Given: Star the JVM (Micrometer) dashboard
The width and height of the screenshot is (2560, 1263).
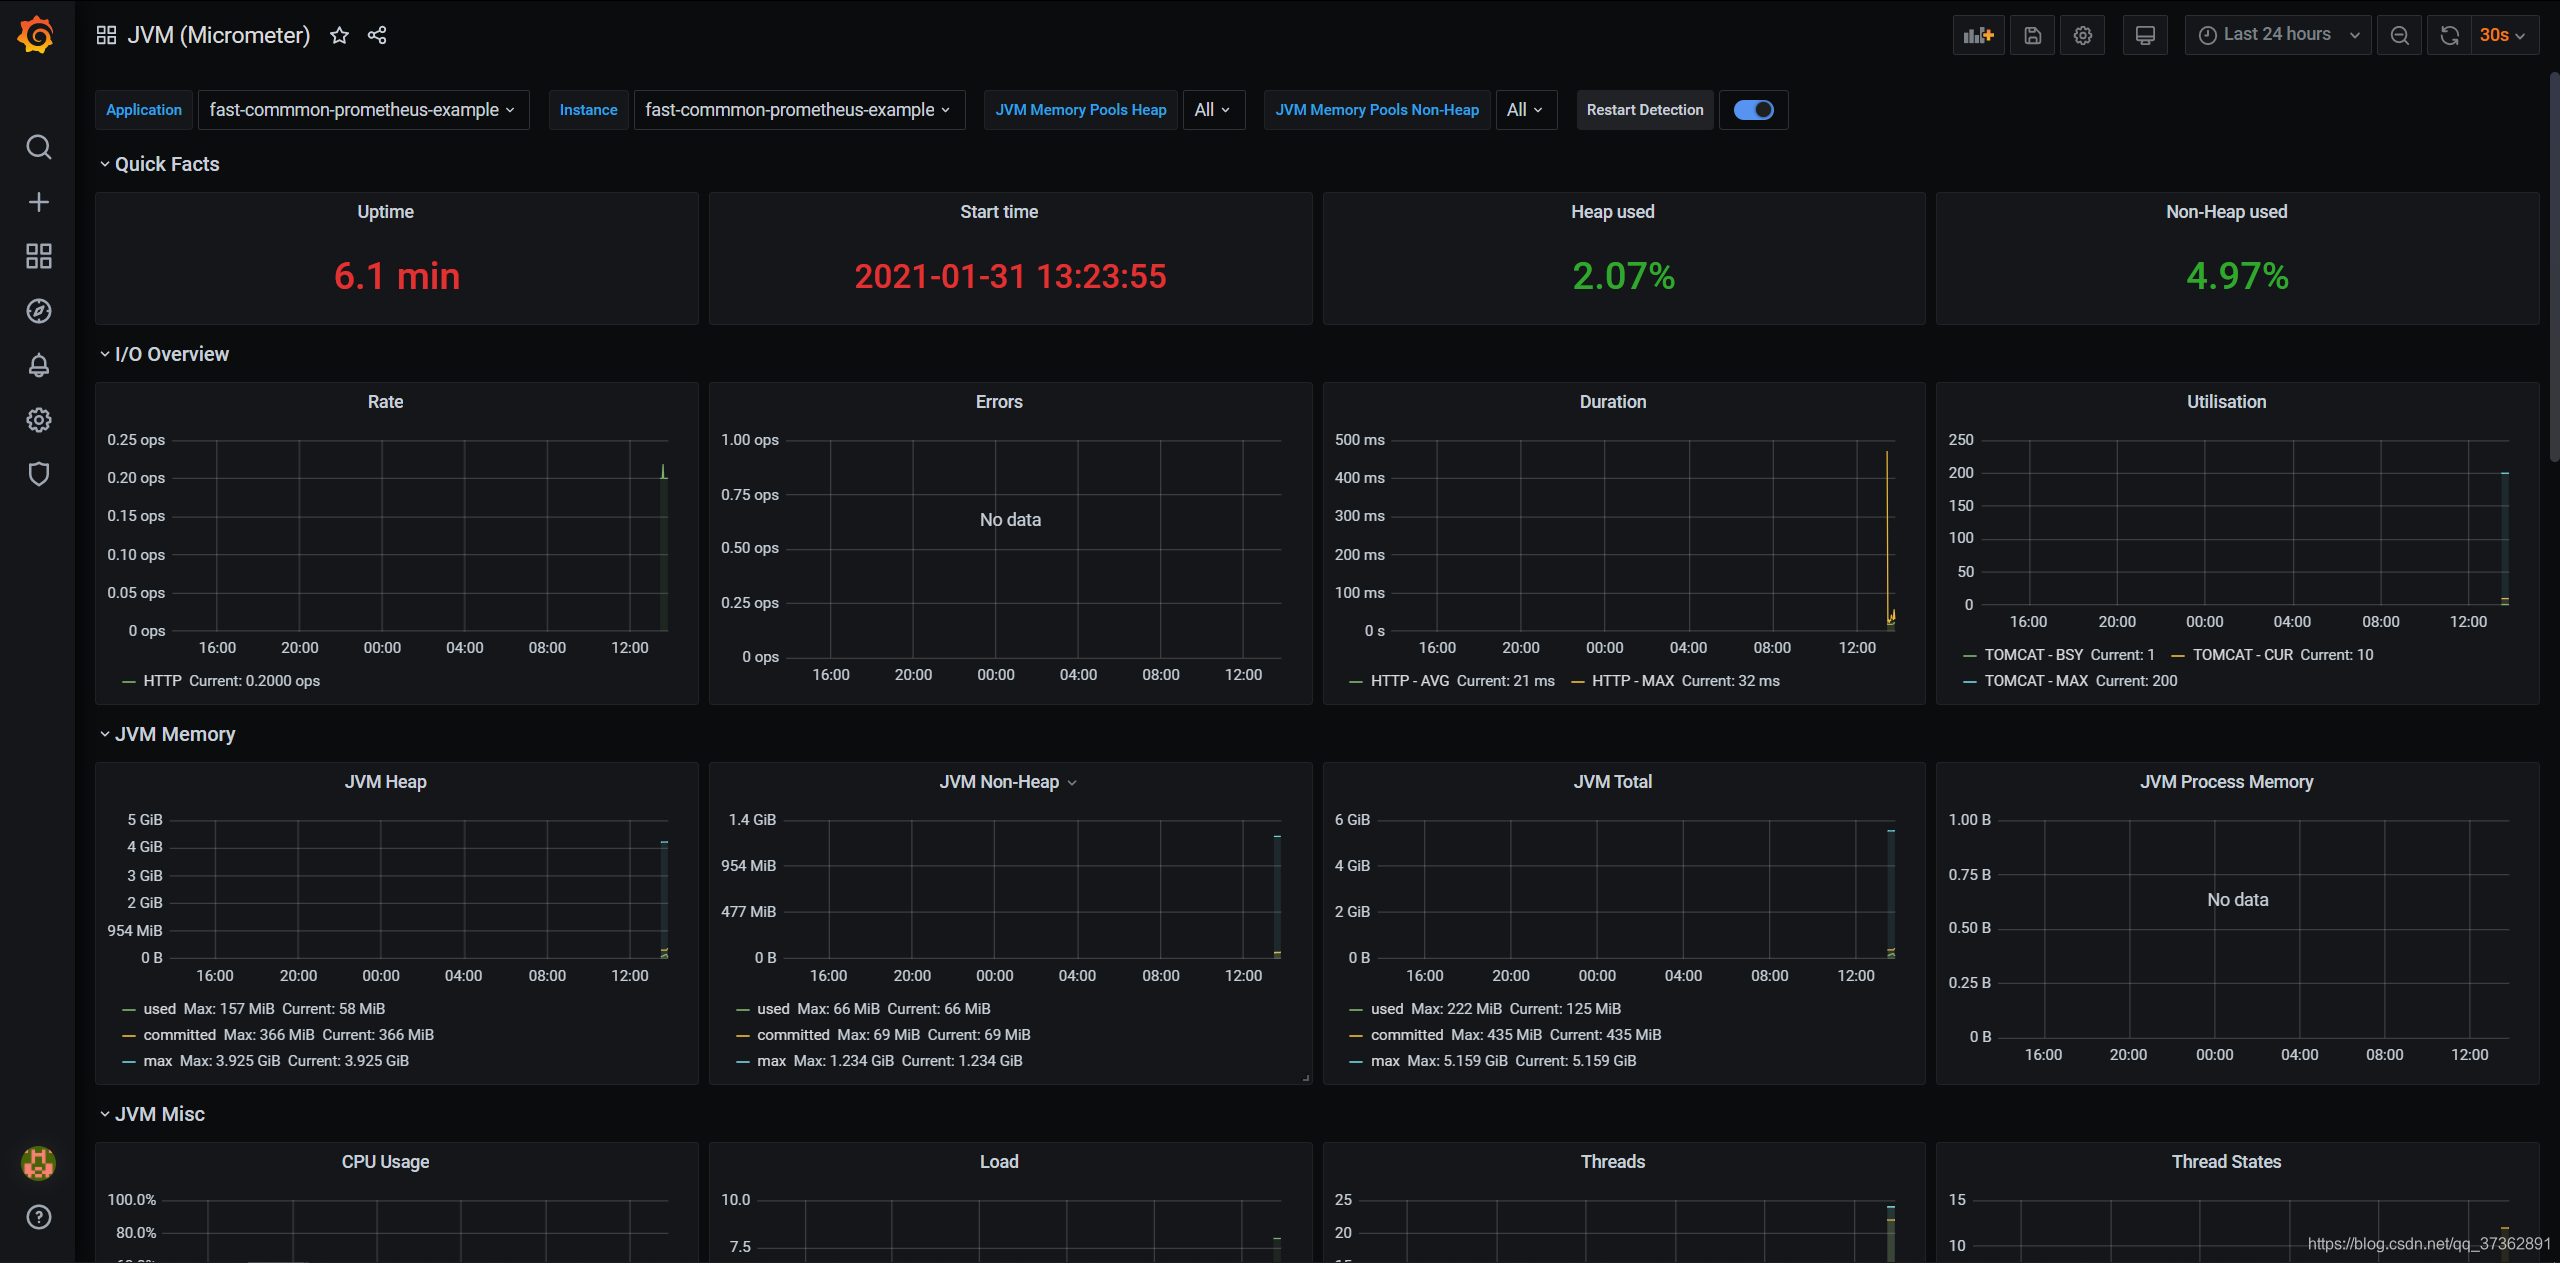Looking at the screenshot, I should pos(340,35).
